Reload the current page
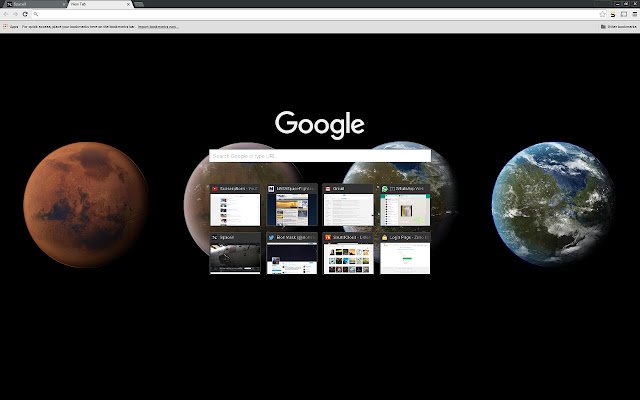 [x=25, y=14]
